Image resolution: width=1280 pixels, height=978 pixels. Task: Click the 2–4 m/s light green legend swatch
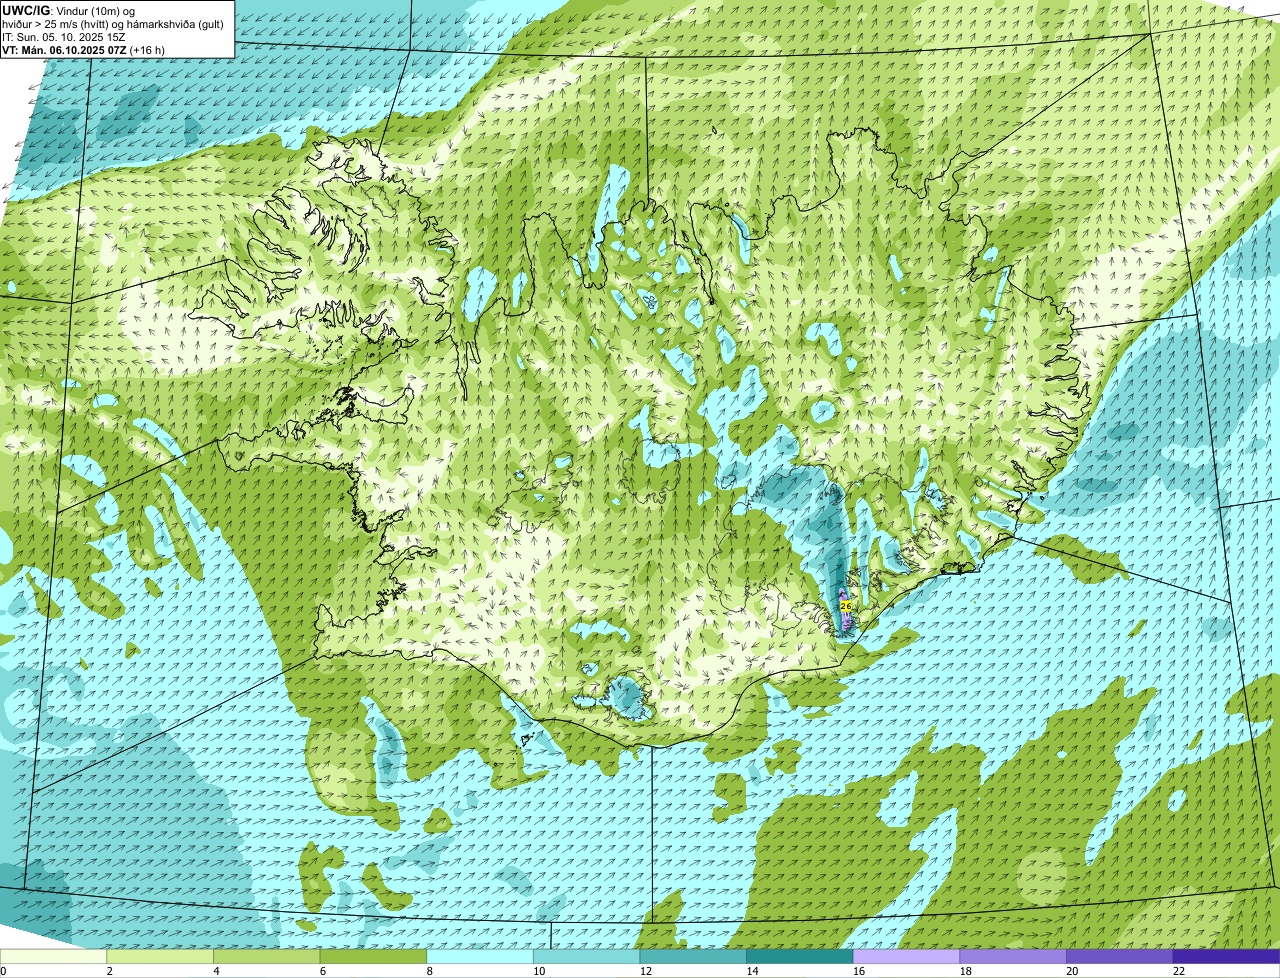click(159, 956)
